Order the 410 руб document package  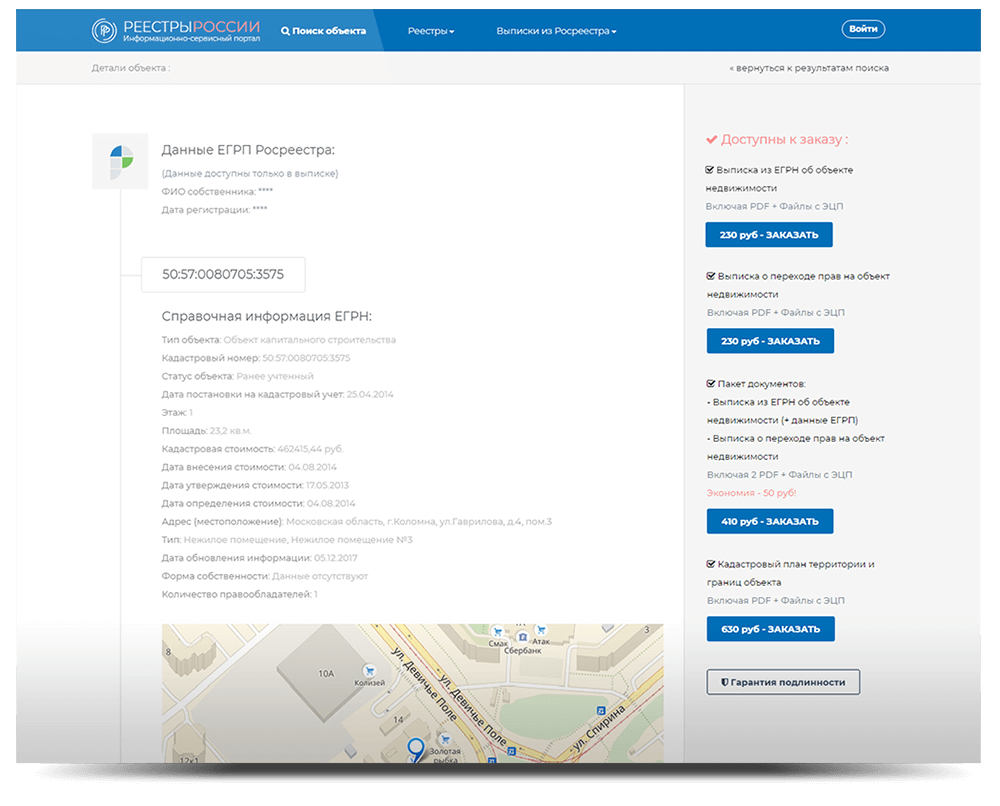[769, 521]
